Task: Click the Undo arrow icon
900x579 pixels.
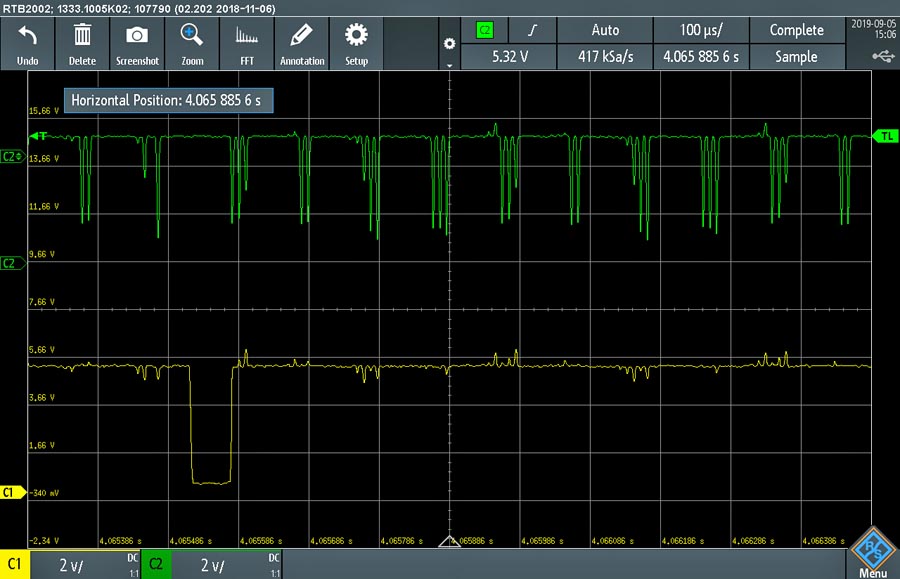Action: coord(27,36)
